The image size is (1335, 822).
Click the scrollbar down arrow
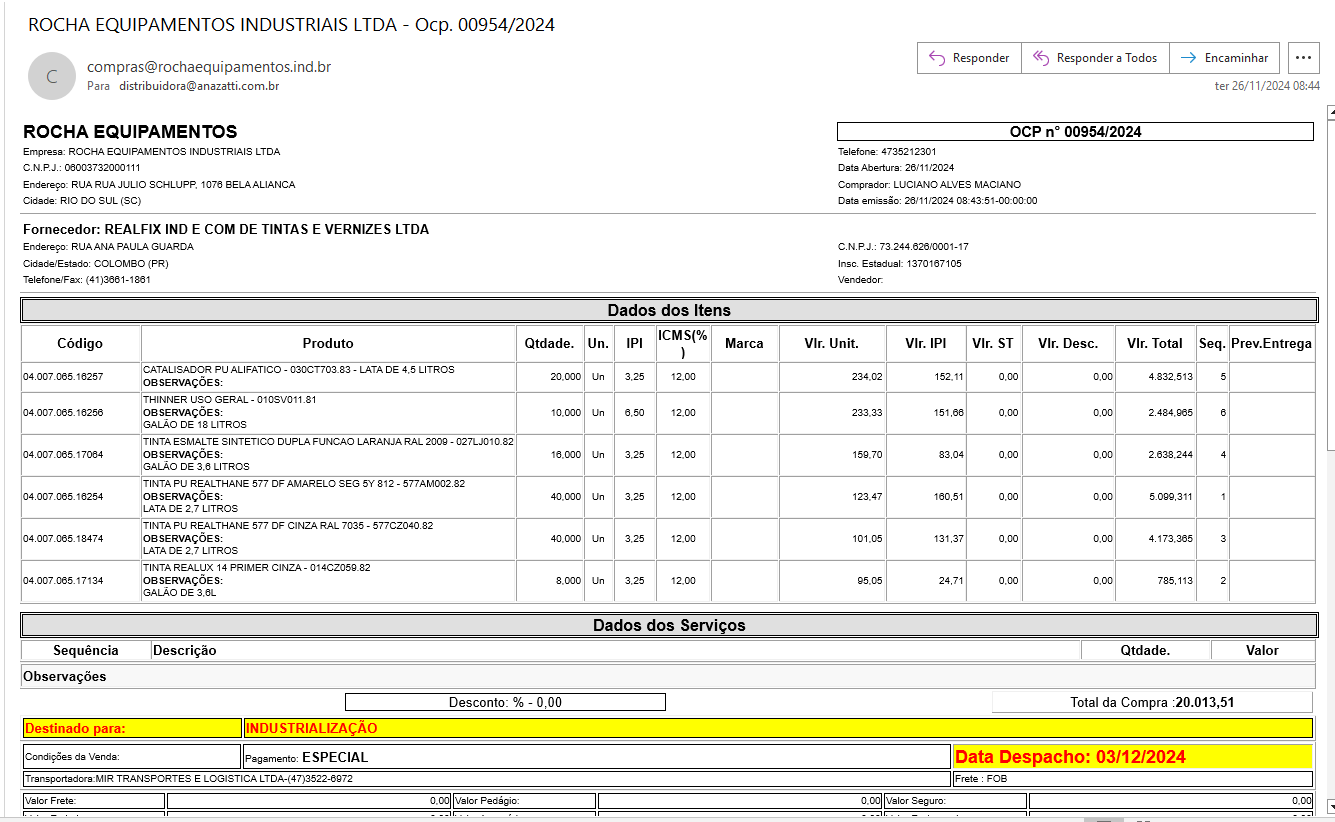pyautogui.click(x=1329, y=805)
